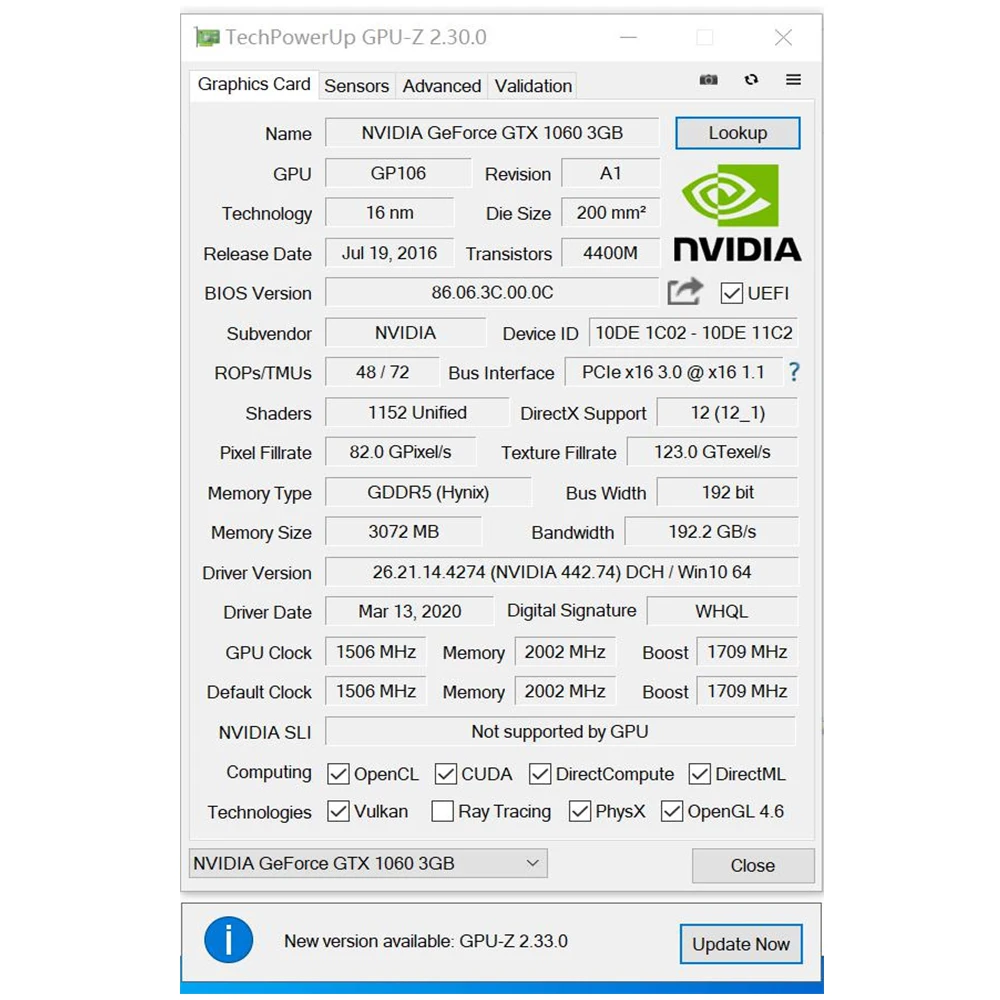Toggle the OpenCL checkbox
The image size is (1000, 1000).
click(338, 774)
